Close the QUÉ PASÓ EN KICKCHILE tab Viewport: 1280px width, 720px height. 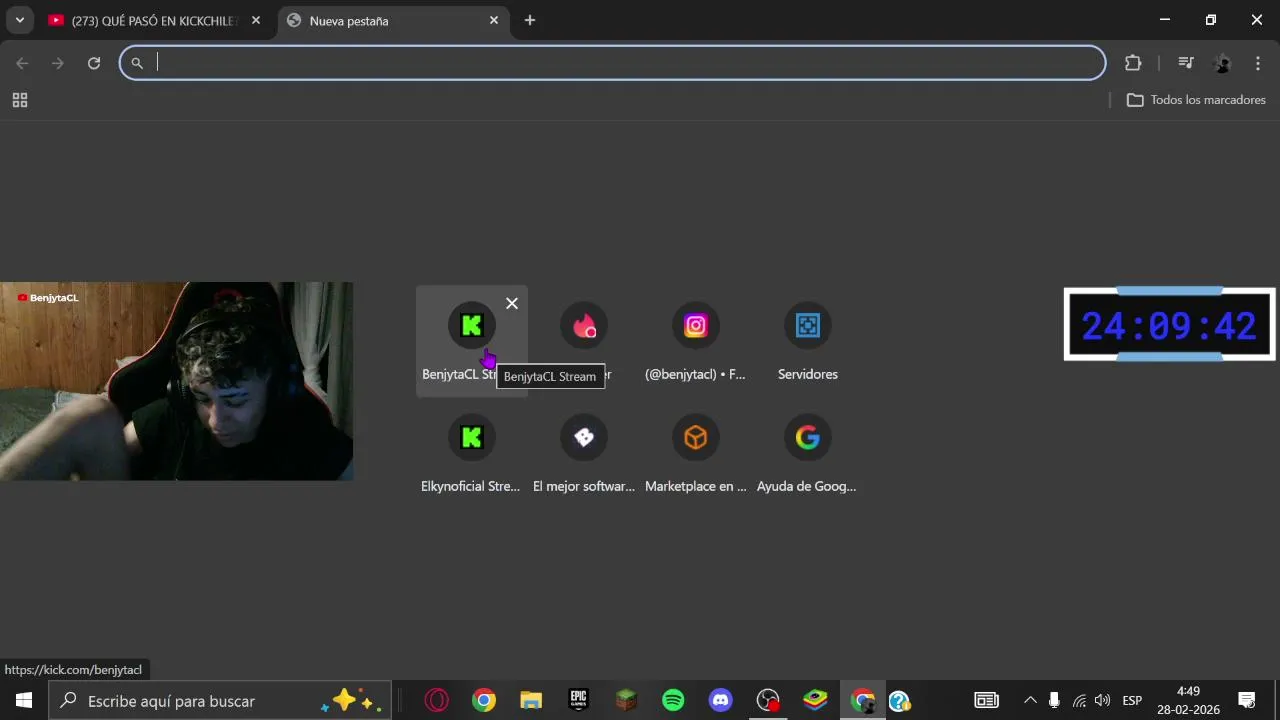click(x=256, y=20)
